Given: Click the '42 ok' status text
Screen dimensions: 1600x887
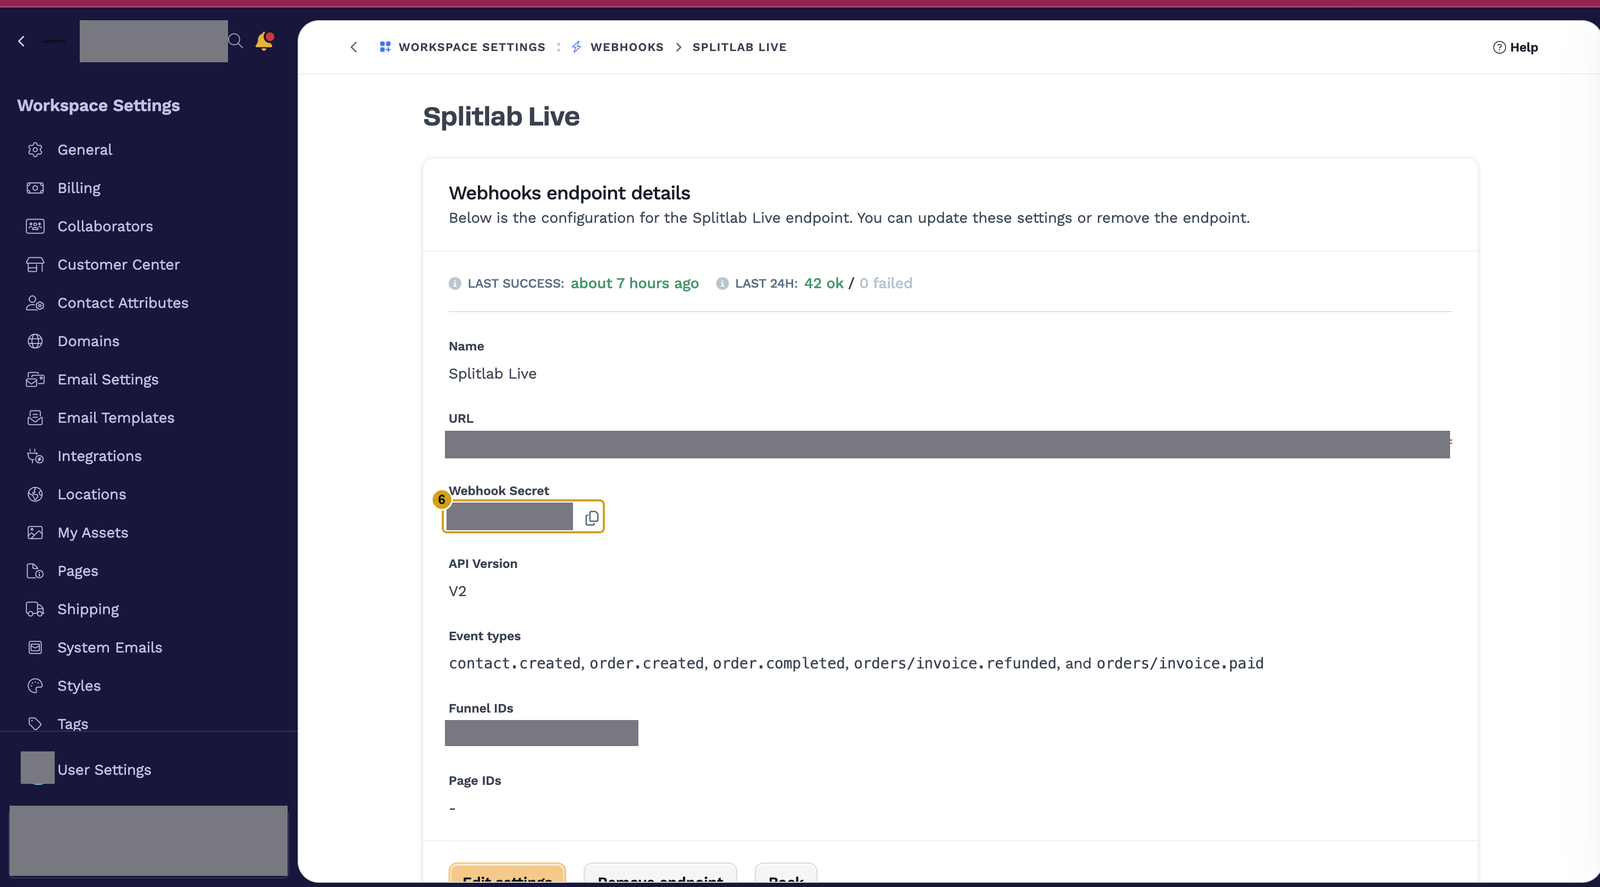Looking at the screenshot, I should point(824,284).
